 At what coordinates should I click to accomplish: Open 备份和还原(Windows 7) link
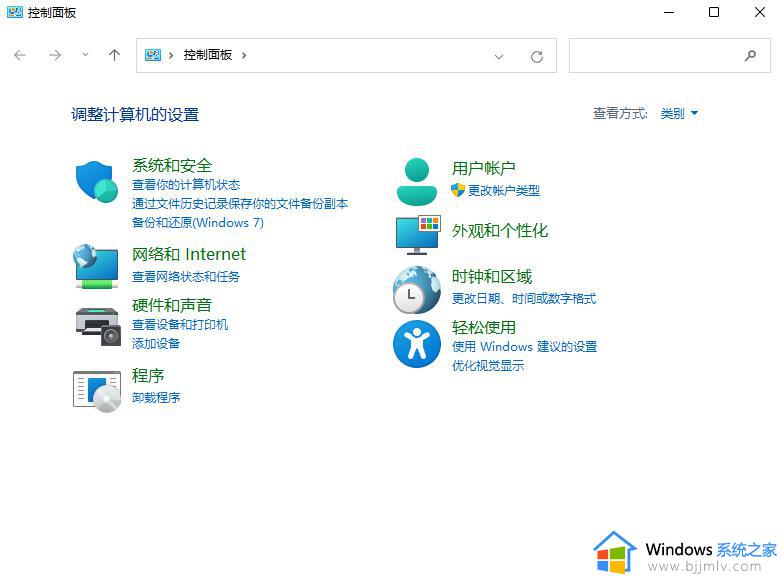click(197, 222)
